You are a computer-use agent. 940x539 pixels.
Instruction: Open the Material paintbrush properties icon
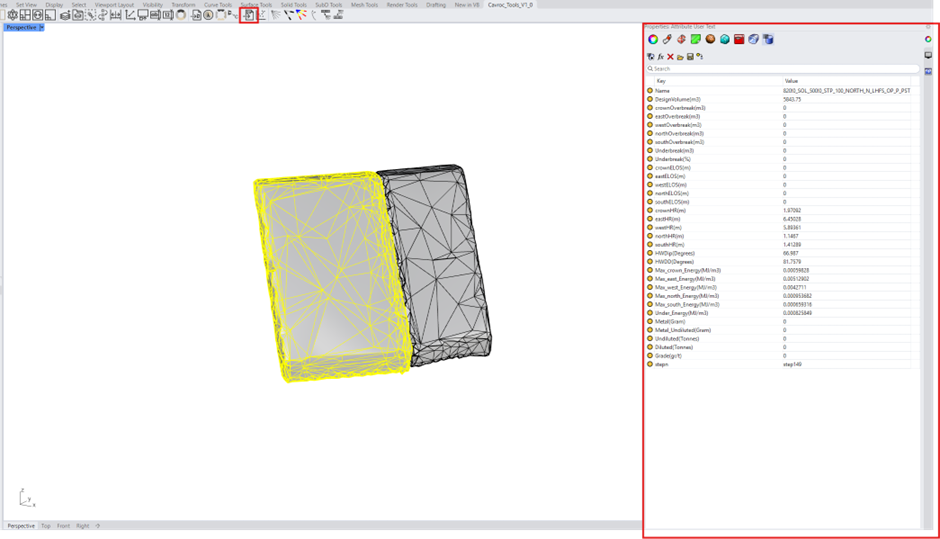pyautogui.click(x=667, y=40)
